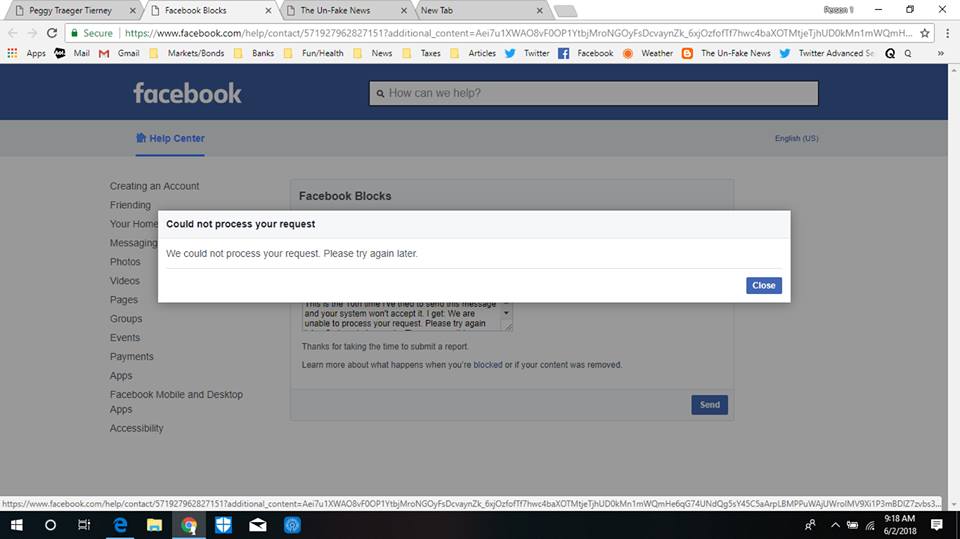The image size is (960, 539).
Task: Open File Explorer from the taskbar
Action: pyautogui.click(x=154, y=525)
